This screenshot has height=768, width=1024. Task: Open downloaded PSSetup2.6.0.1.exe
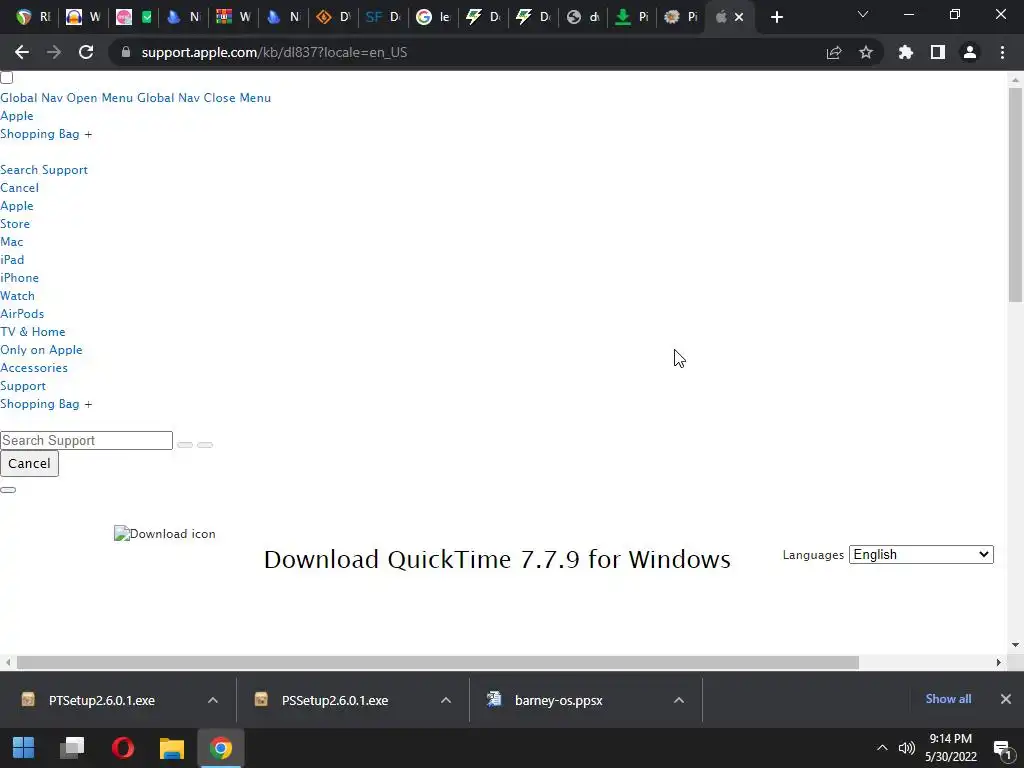click(x=334, y=701)
